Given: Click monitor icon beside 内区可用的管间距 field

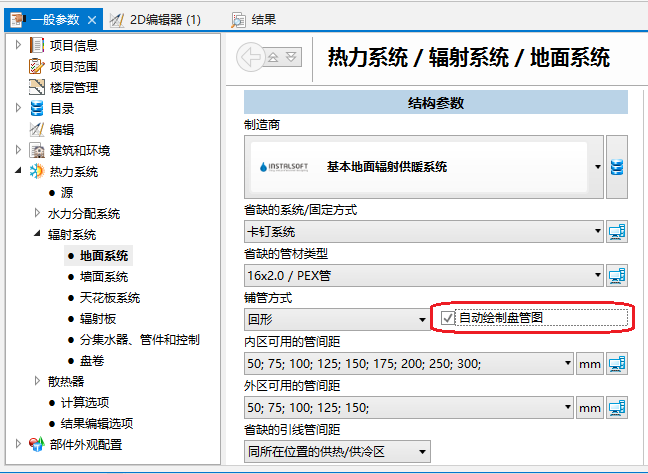Looking at the screenshot, I should point(617,364).
